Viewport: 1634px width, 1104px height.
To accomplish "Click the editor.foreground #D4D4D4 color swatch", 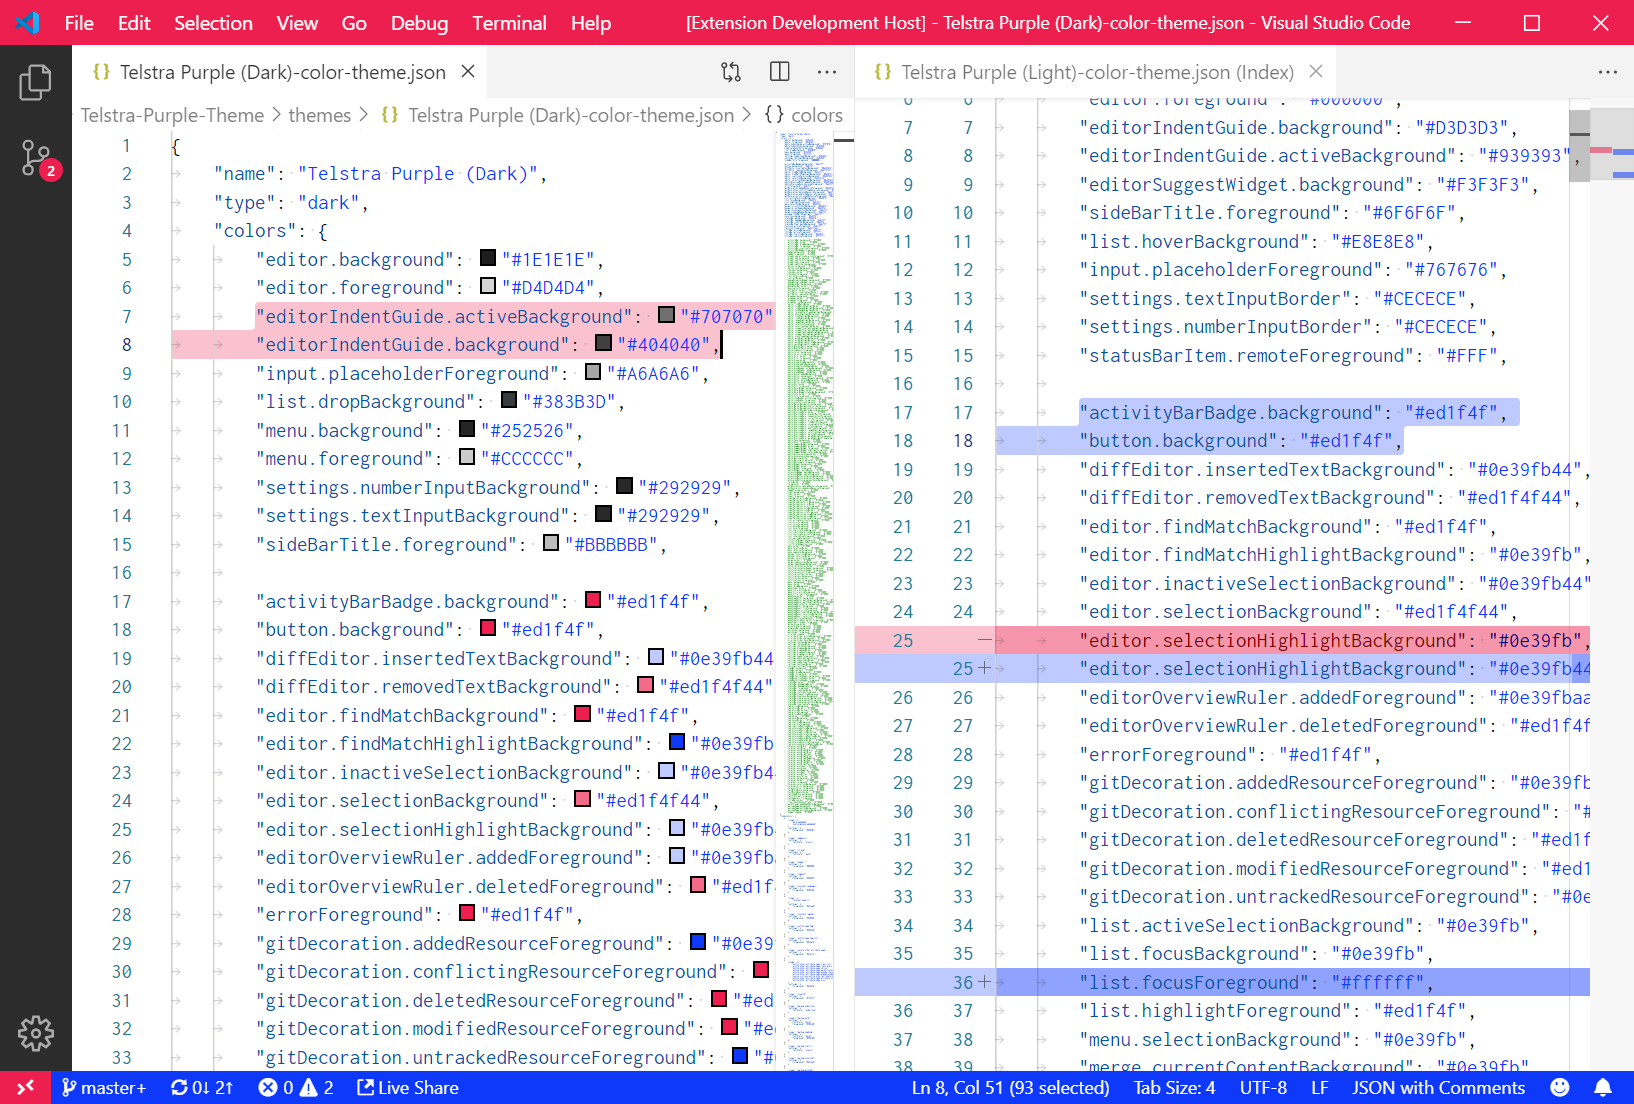I will pyautogui.click(x=488, y=286).
